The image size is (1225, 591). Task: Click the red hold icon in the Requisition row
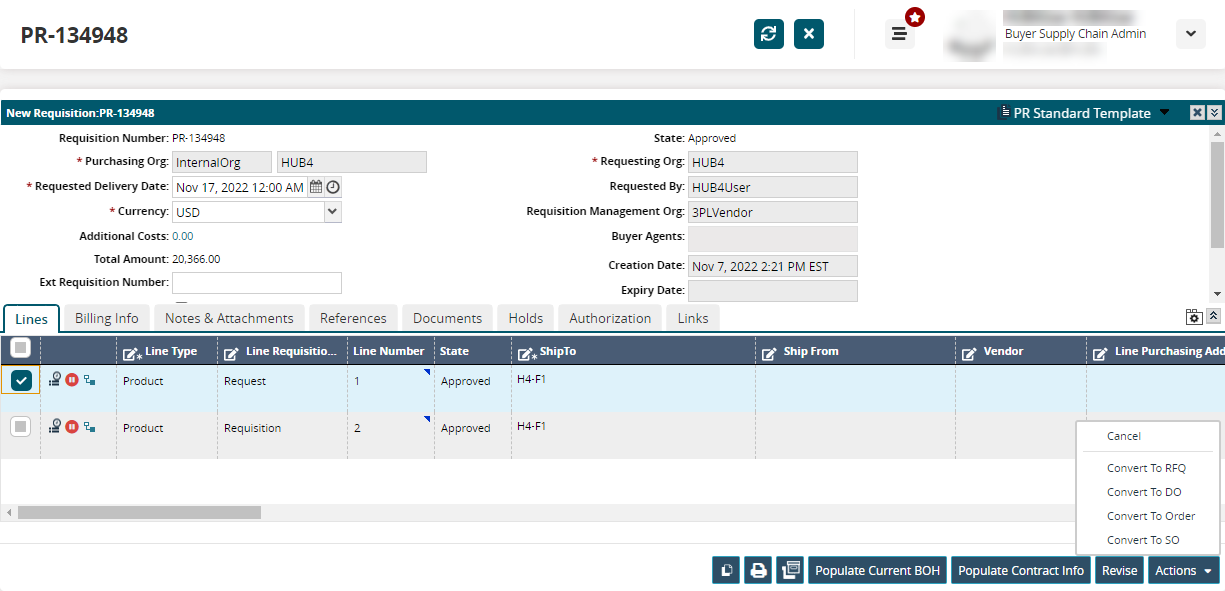point(72,427)
